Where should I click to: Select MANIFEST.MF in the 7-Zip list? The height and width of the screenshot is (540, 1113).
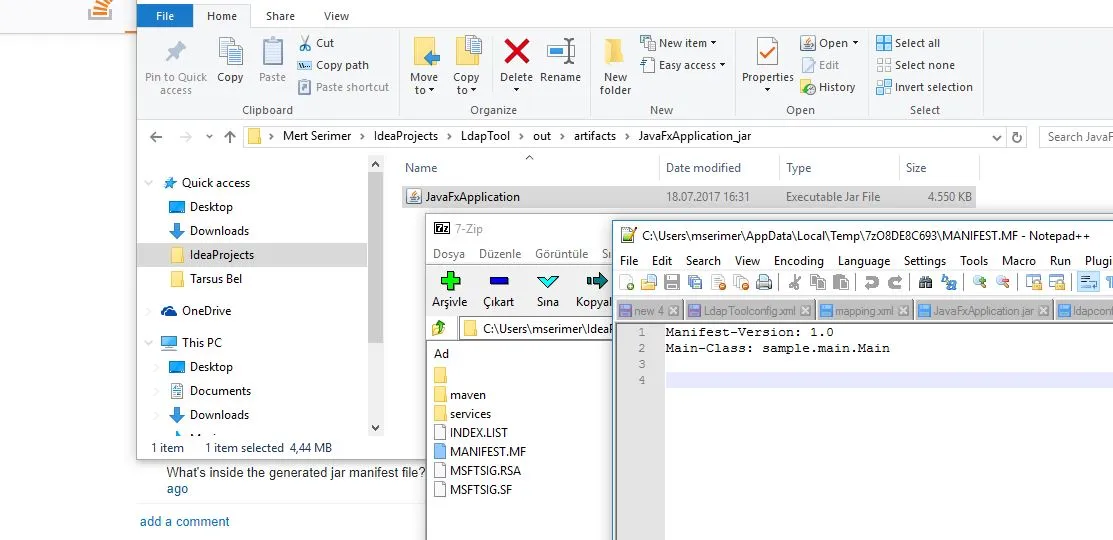[480, 451]
